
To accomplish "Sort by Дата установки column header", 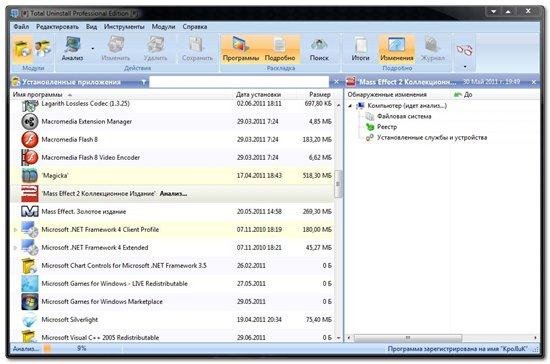I will point(259,95).
